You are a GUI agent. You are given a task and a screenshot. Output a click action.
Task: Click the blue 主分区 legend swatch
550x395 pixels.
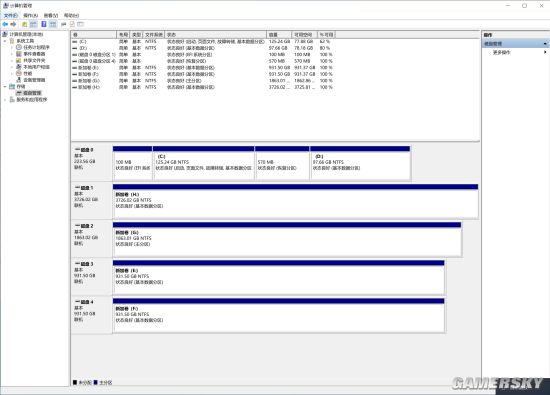[95, 382]
